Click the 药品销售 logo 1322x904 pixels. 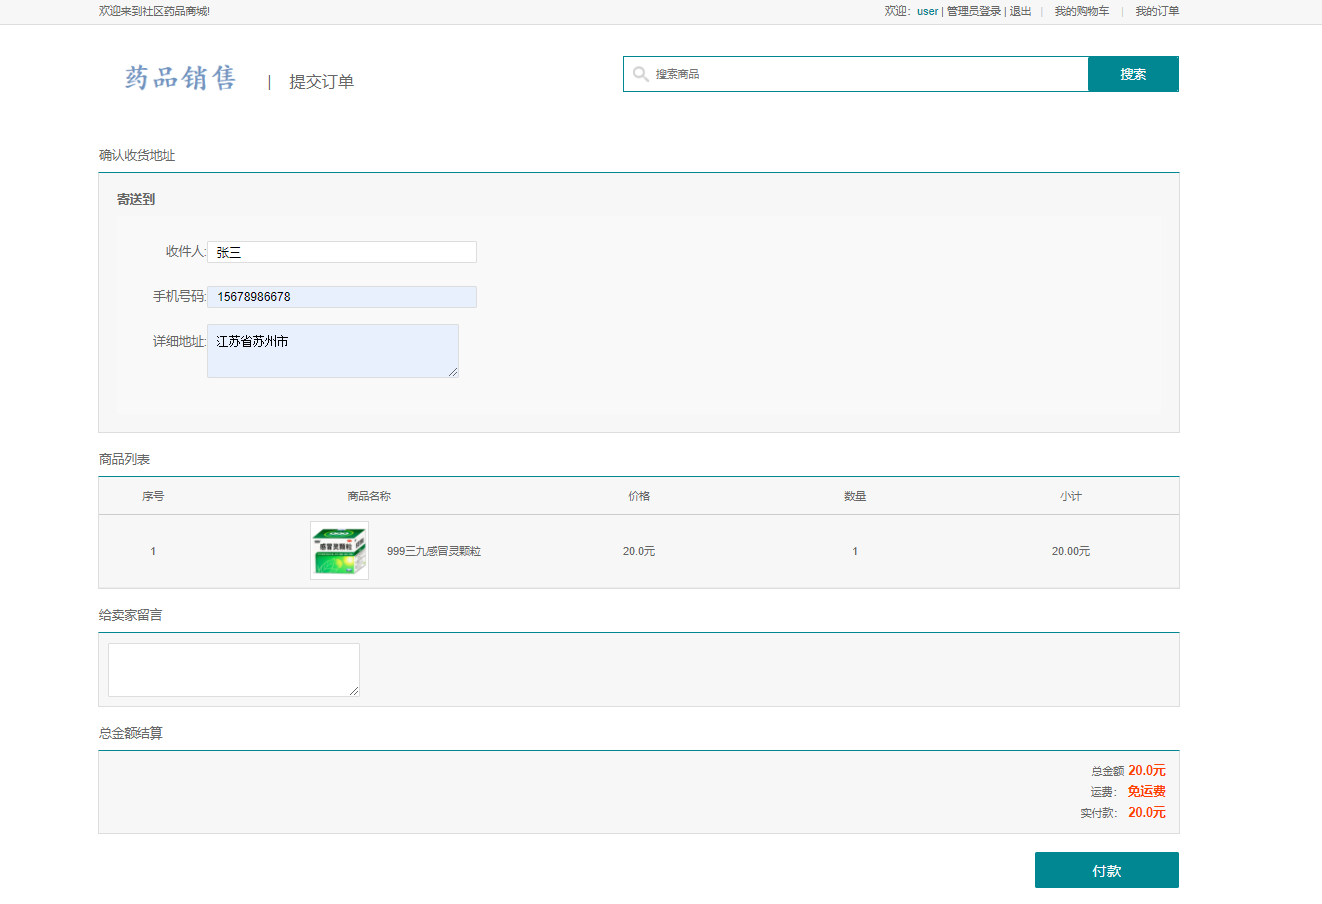click(181, 78)
